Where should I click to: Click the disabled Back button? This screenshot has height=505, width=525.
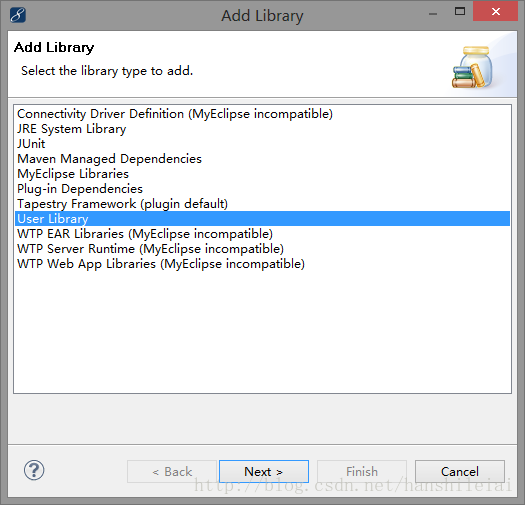[x=172, y=472]
